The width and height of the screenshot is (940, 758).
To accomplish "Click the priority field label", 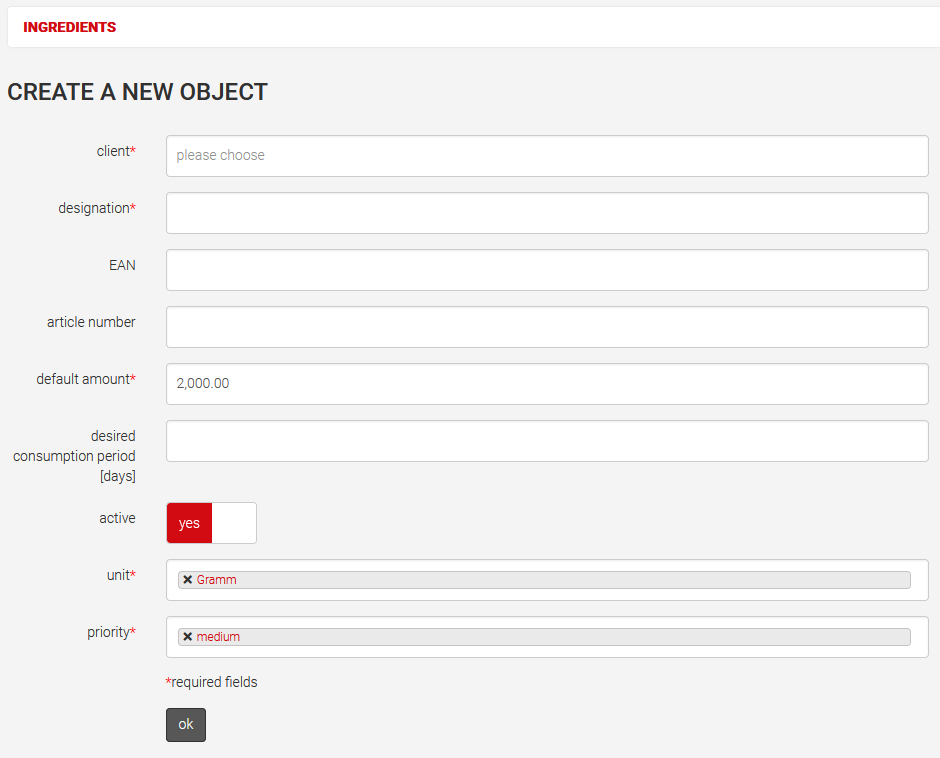I will coord(110,632).
